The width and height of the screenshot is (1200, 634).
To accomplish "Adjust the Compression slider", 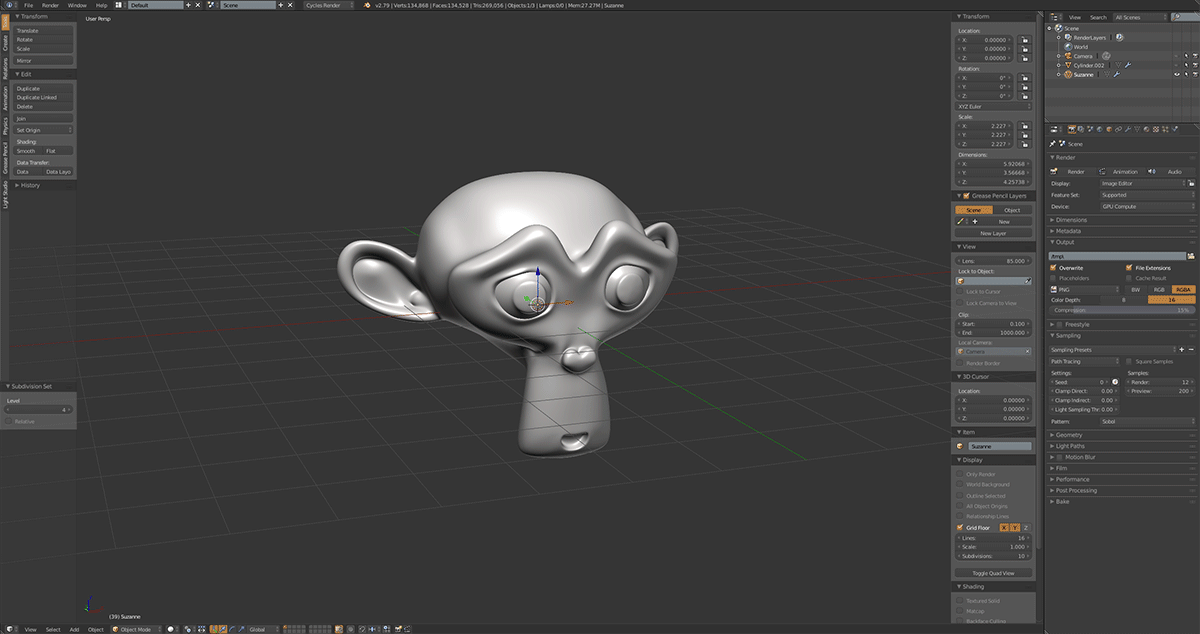I will (1122, 310).
